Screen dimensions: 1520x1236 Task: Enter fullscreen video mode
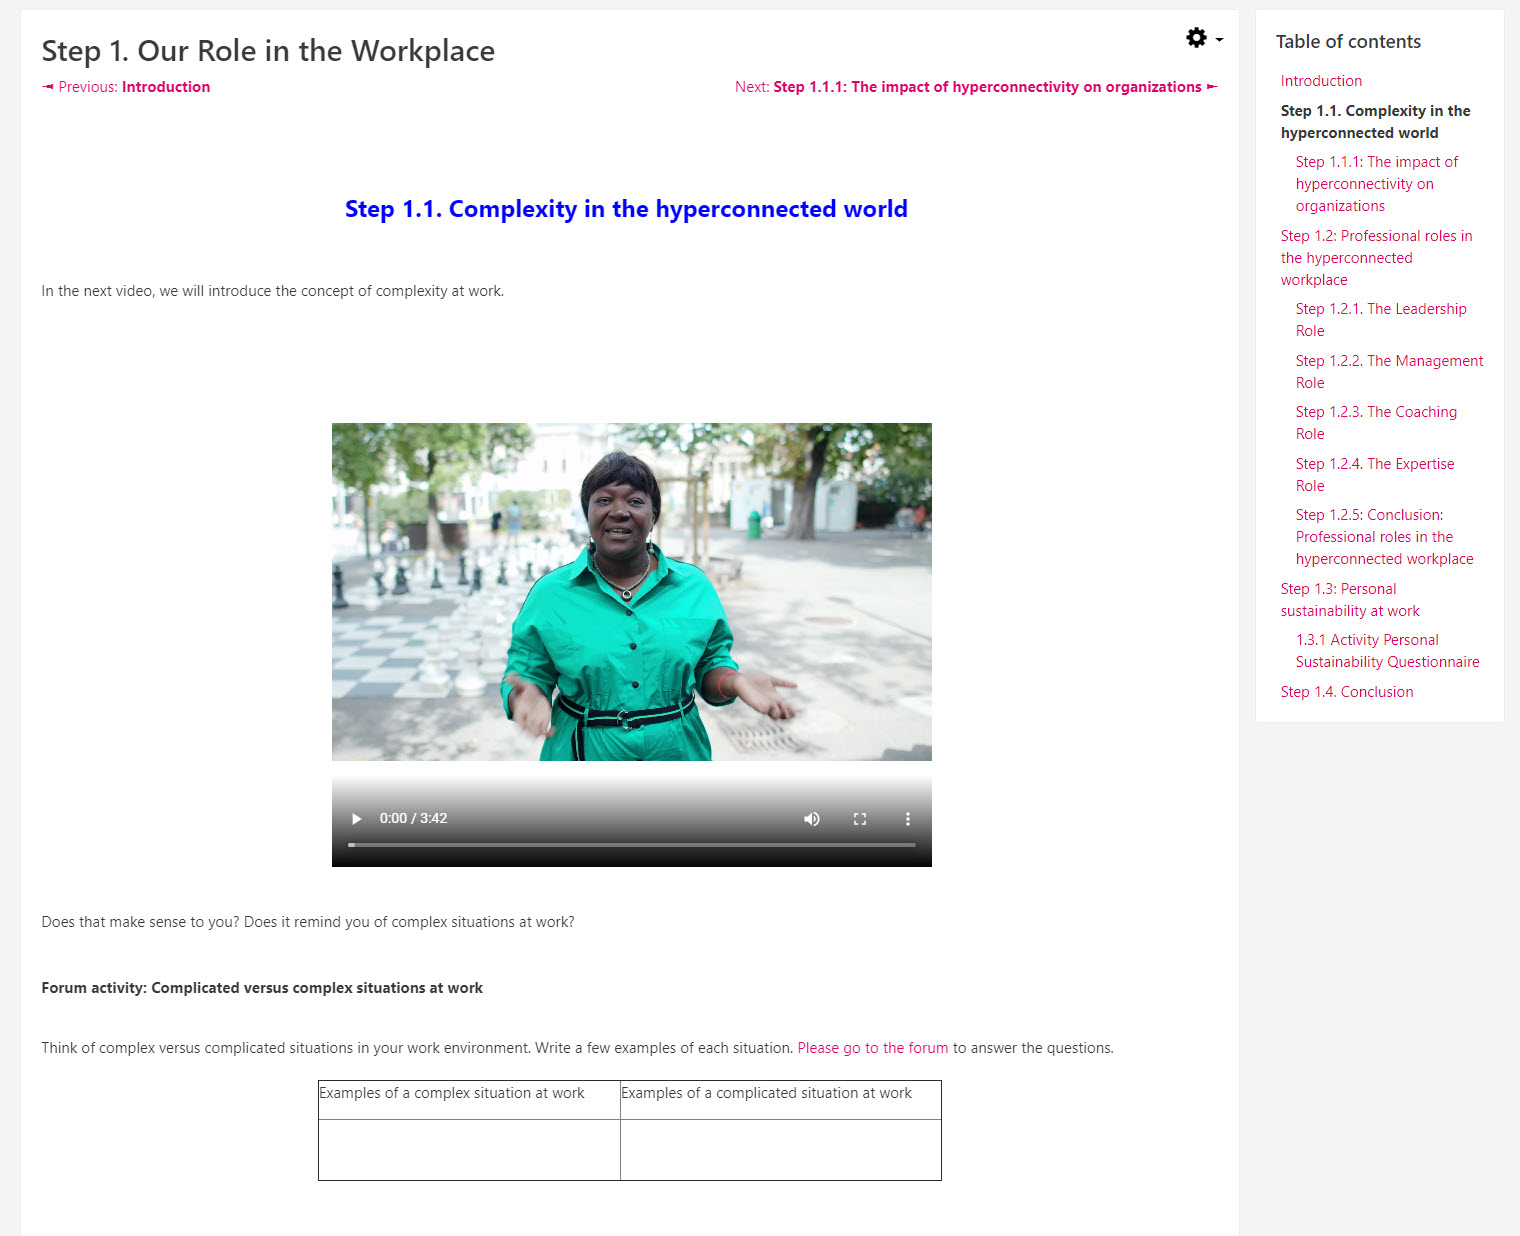pyautogui.click(x=859, y=819)
